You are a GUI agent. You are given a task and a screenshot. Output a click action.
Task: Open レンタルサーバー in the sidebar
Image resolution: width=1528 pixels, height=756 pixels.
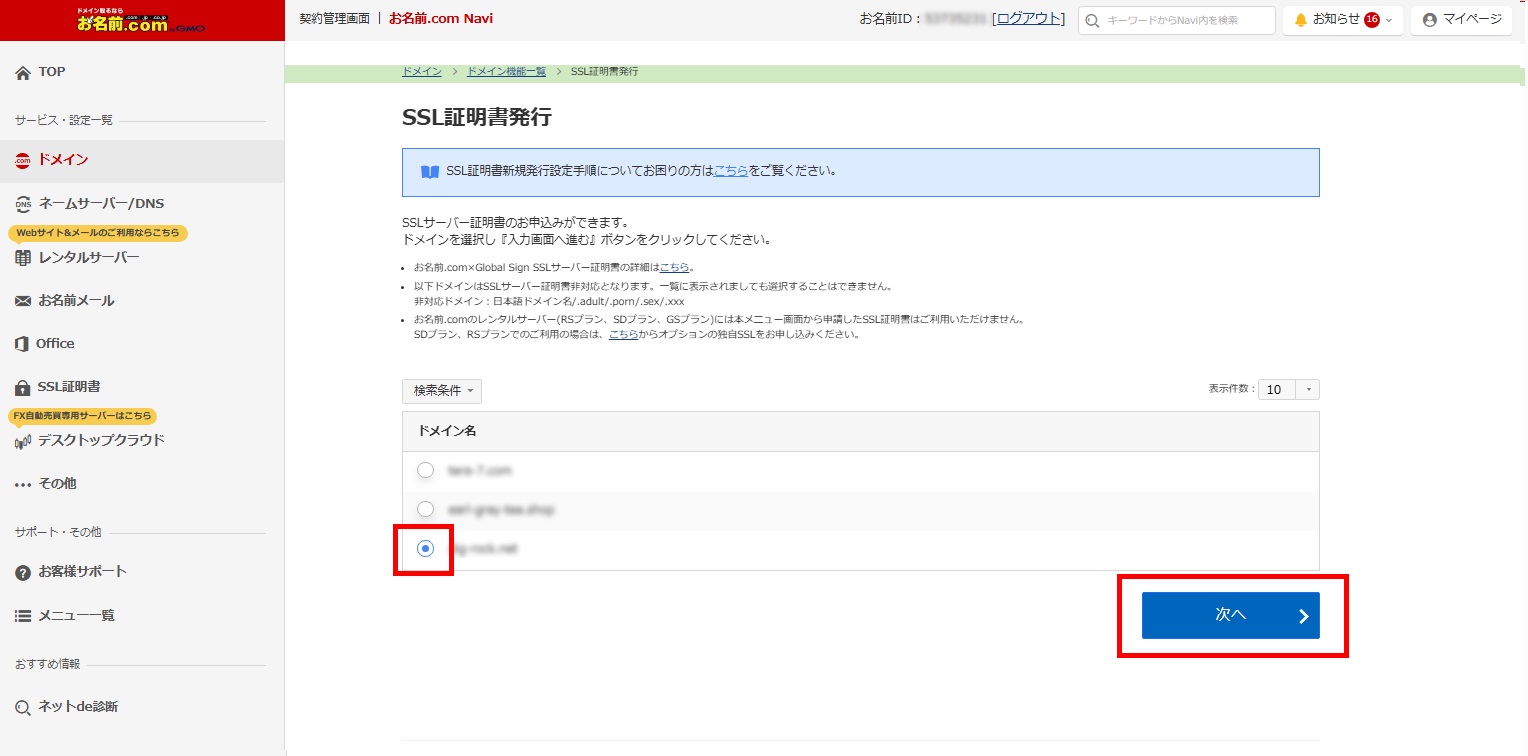coord(88,258)
